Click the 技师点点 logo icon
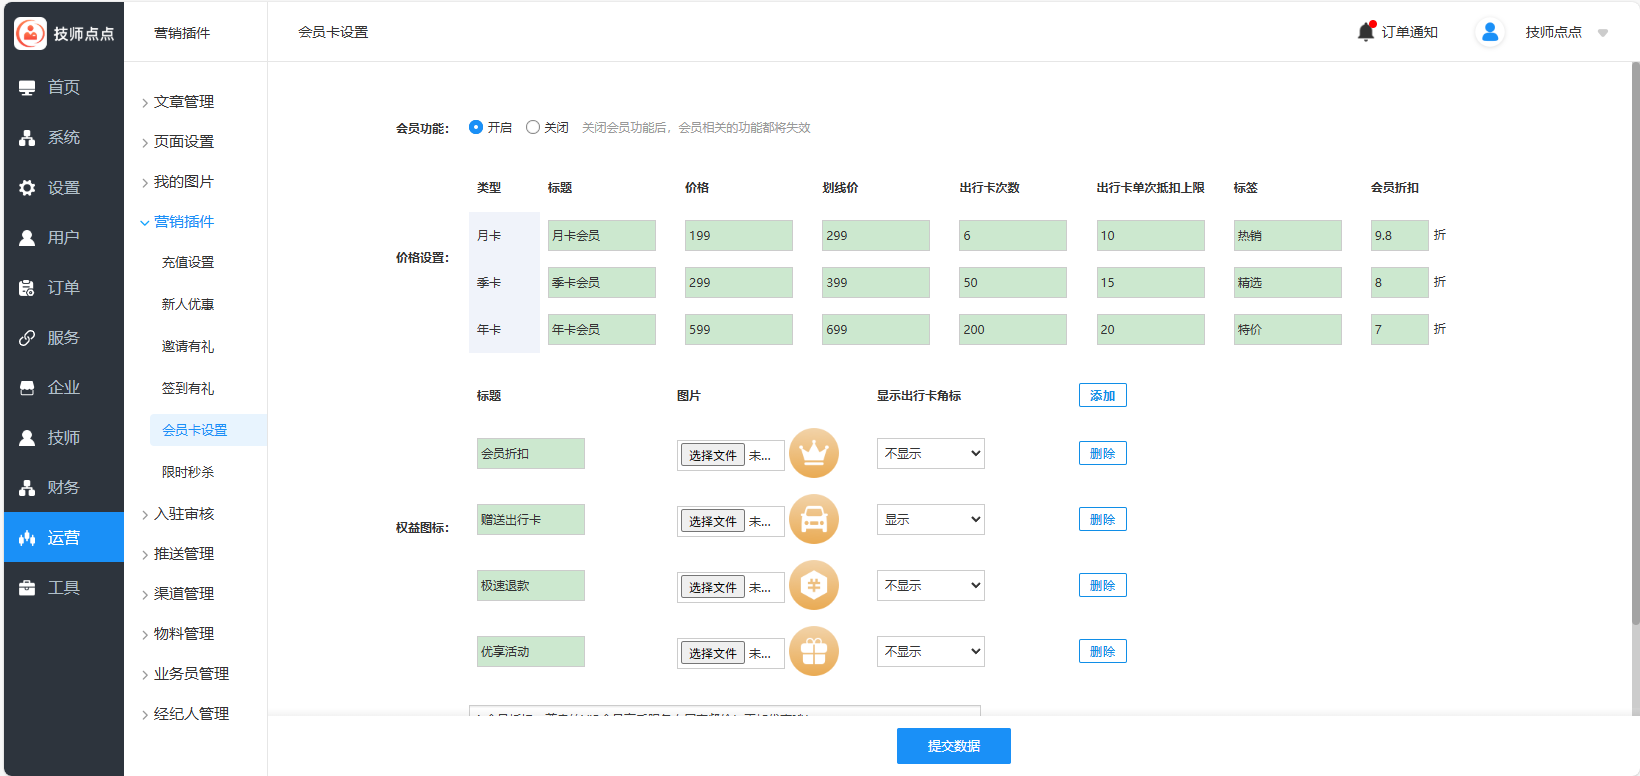Screen dimensions: 1640x776 click(30, 33)
